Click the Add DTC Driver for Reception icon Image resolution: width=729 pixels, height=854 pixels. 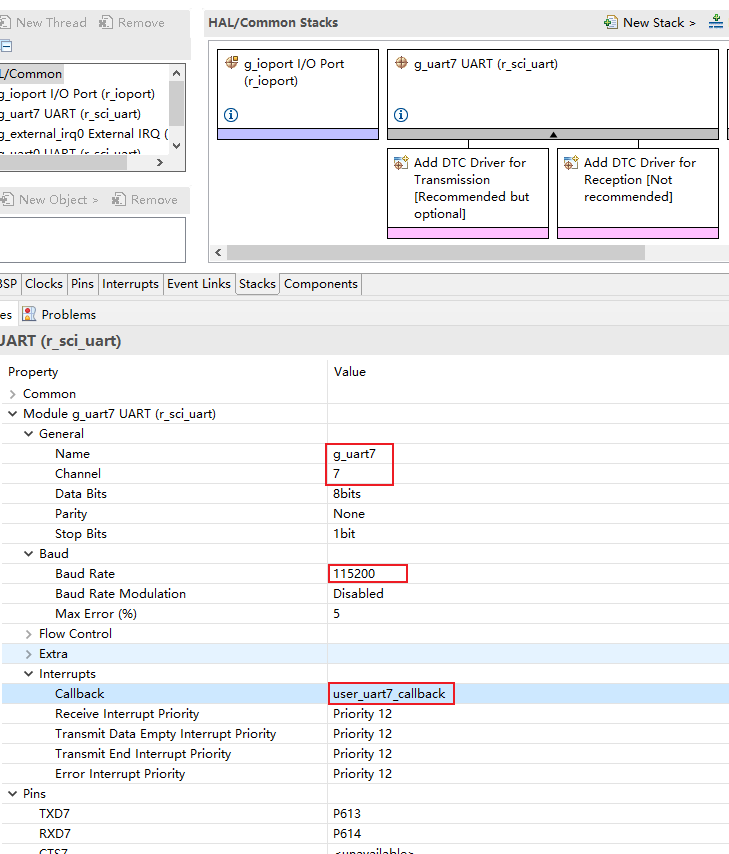[572, 163]
